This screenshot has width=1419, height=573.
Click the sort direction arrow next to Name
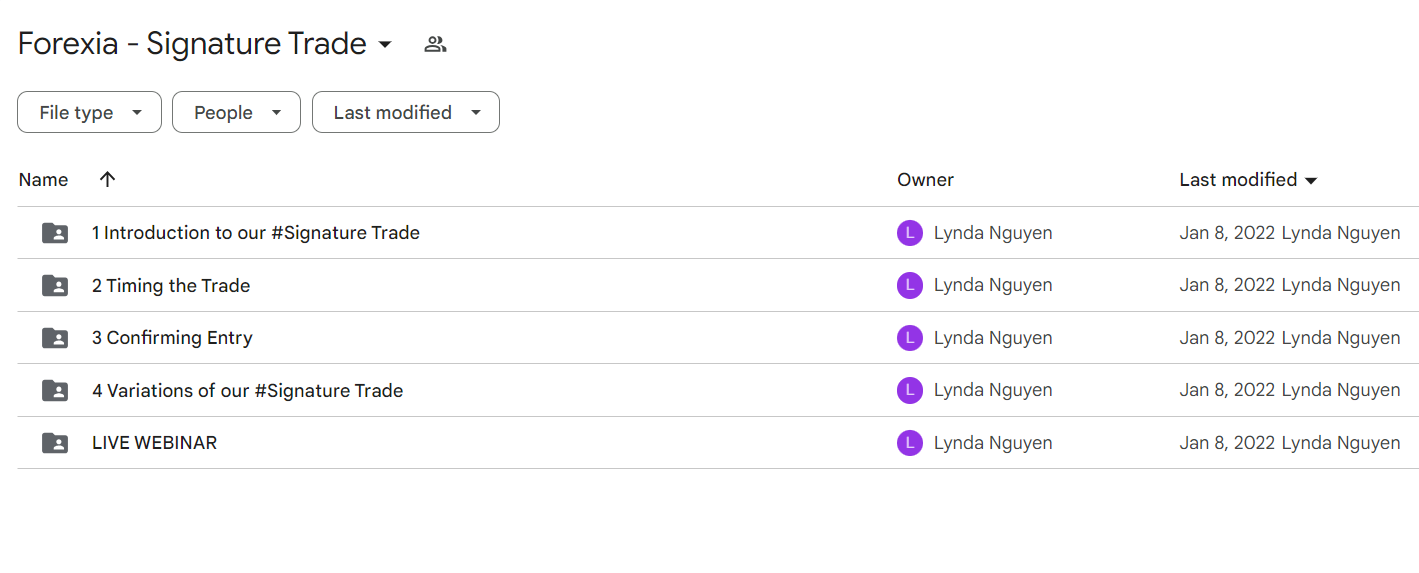point(108,179)
